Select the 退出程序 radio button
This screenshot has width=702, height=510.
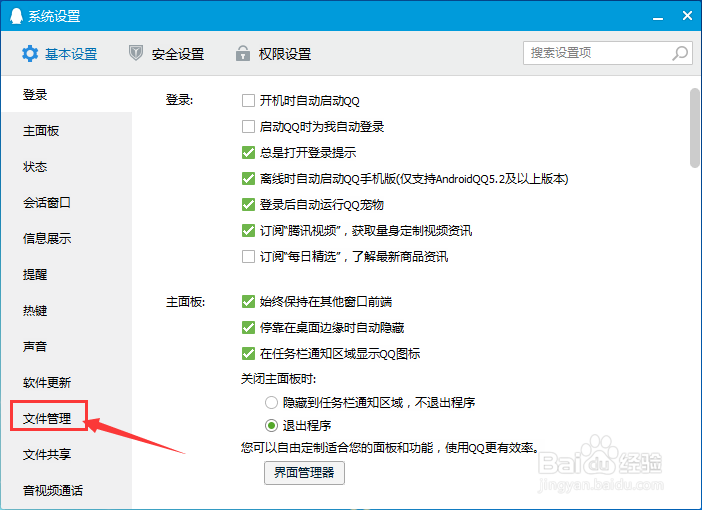click(271, 425)
